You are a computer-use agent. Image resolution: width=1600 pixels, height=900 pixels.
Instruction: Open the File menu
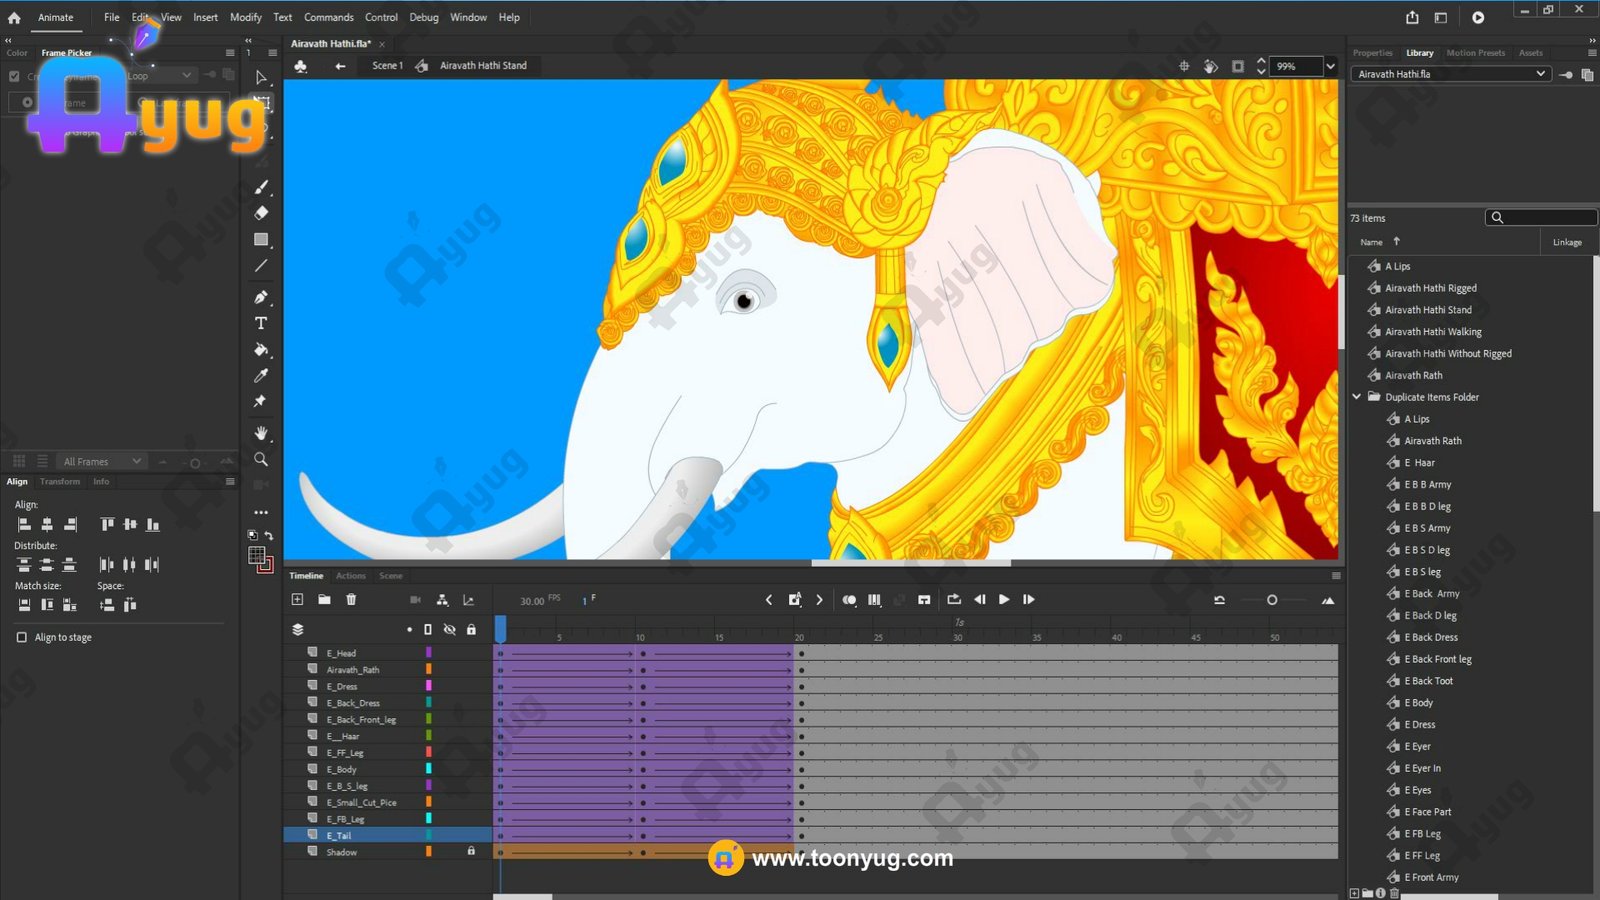click(111, 17)
